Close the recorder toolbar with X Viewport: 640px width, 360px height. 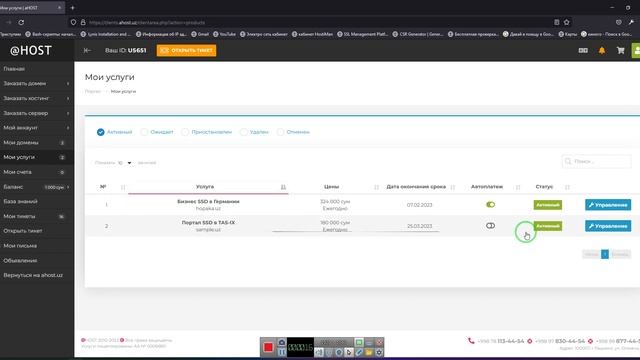pos(379,342)
